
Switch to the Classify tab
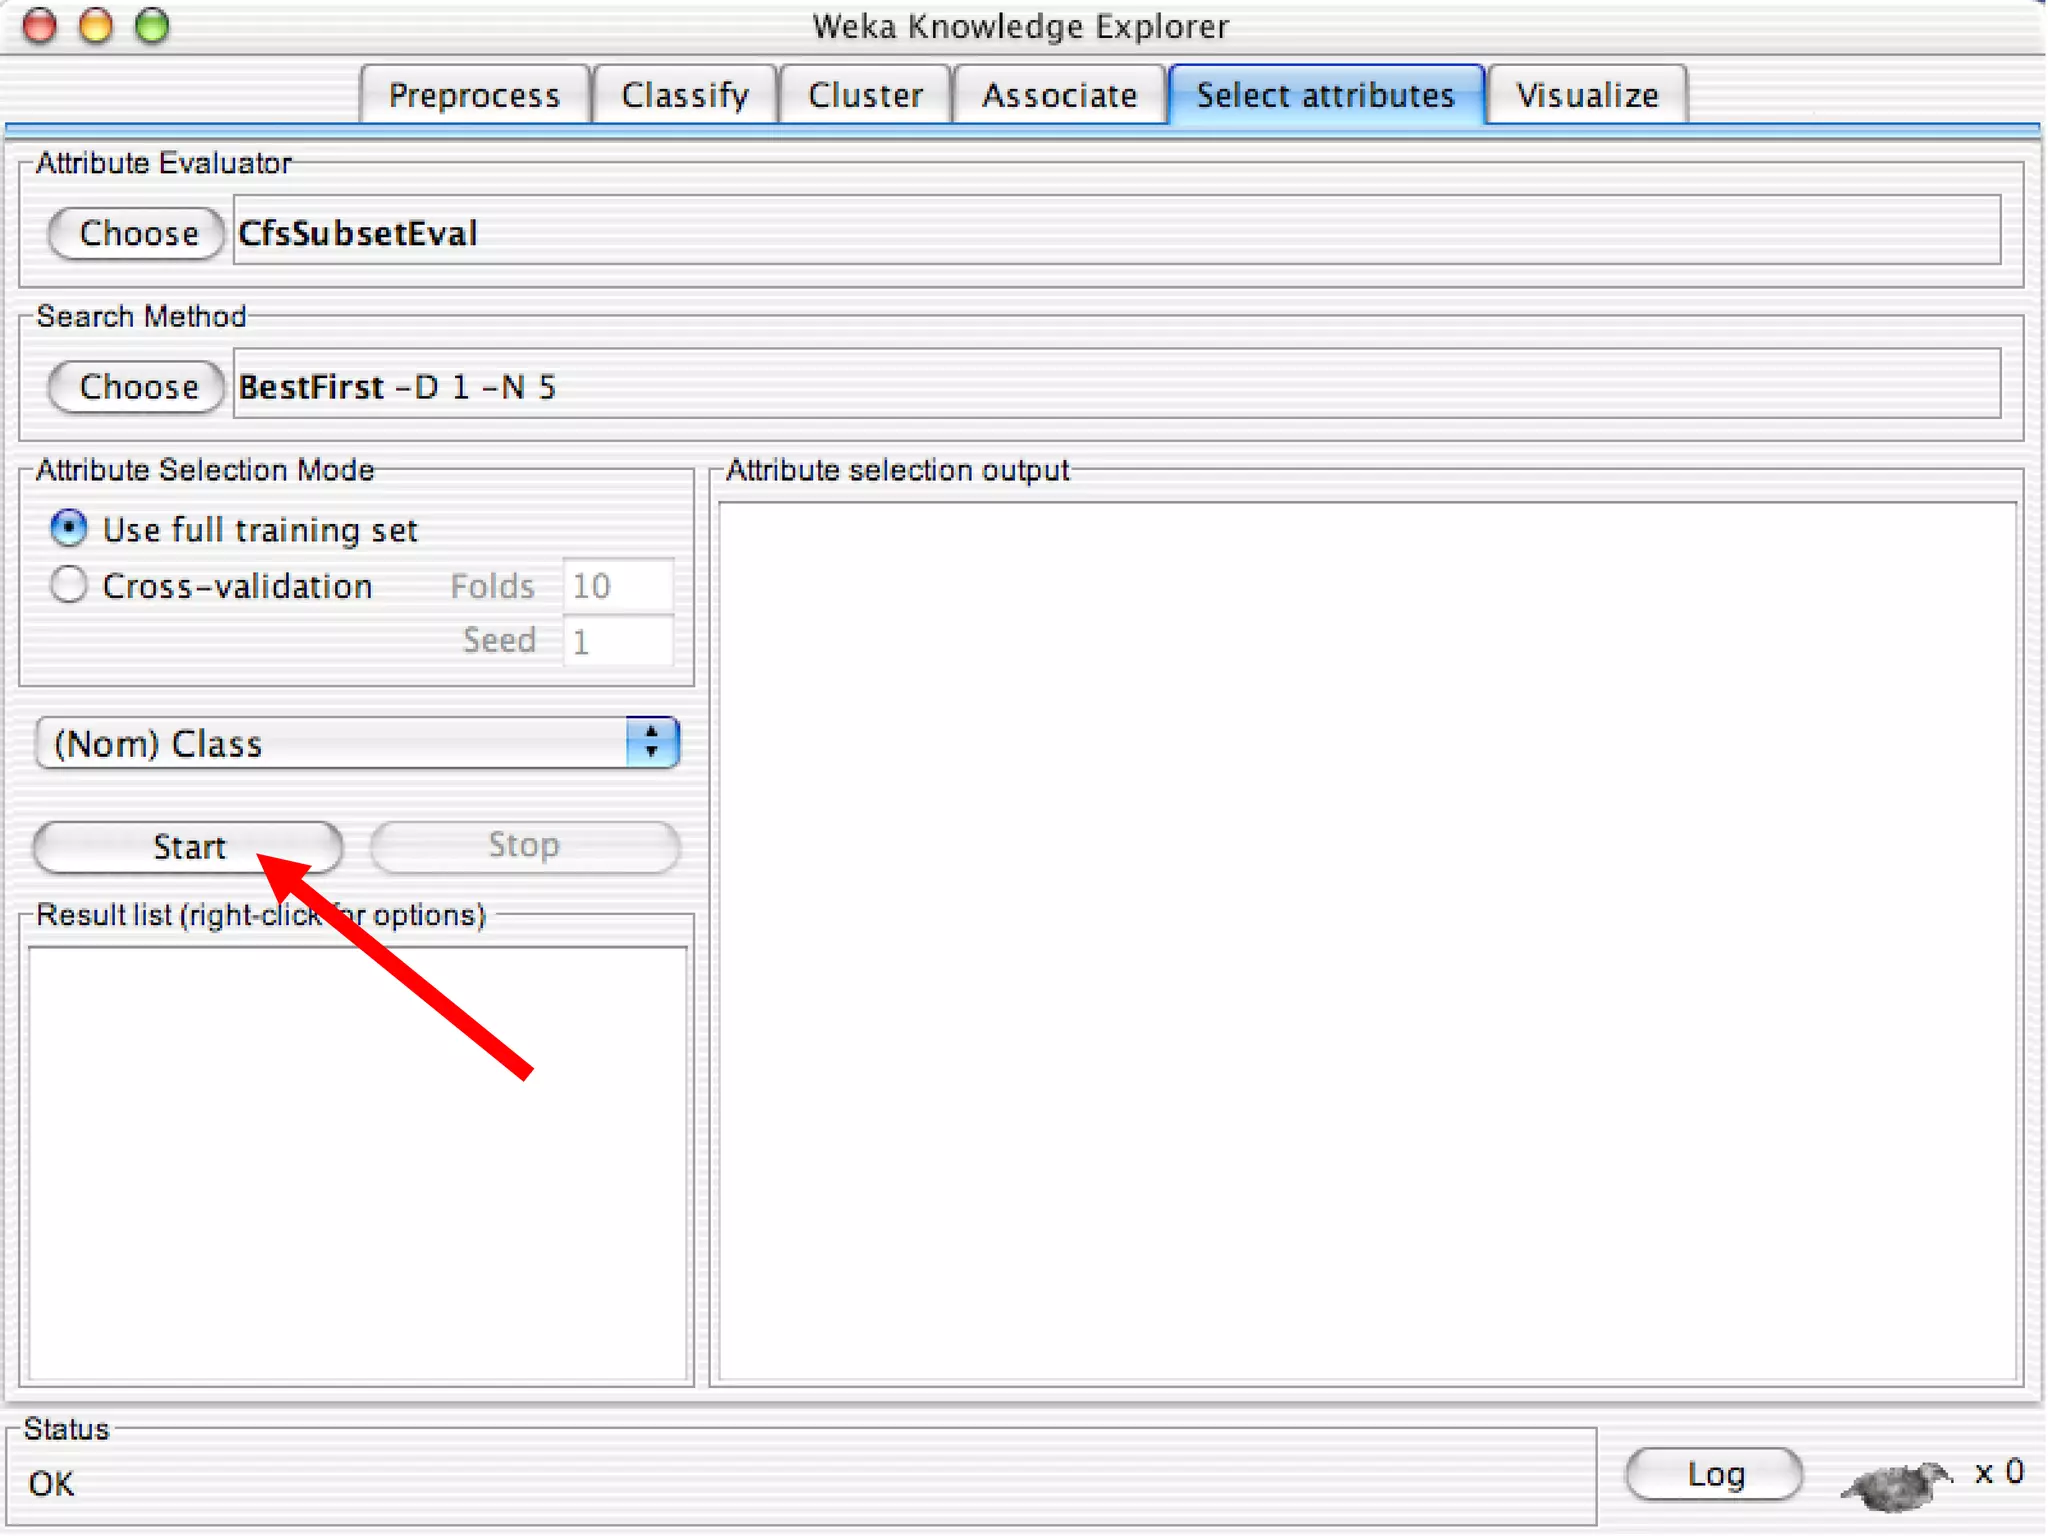684,95
